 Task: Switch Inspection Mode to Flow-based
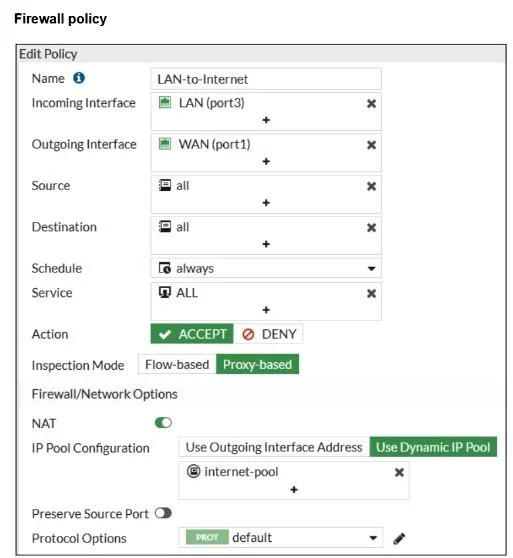pyautogui.click(x=177, y=364)
